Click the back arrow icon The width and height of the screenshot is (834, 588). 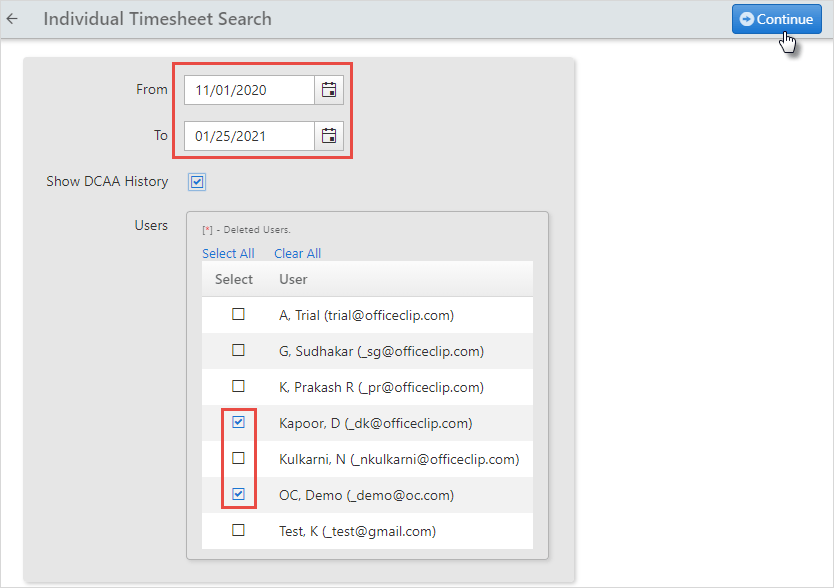click(x=12, y=19)
